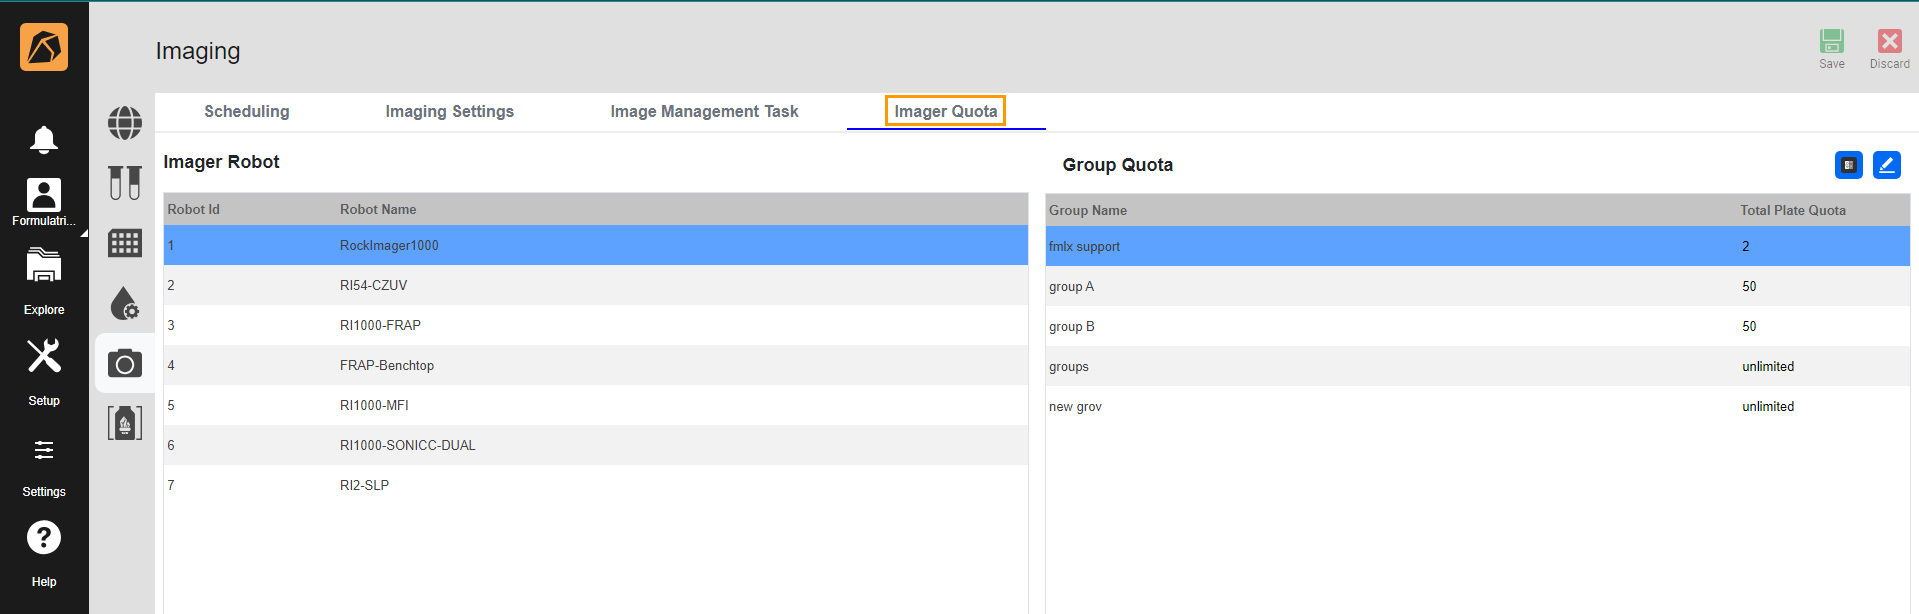
Task: Open the Settings sliders in sidebar
Action: pos(43,451)
